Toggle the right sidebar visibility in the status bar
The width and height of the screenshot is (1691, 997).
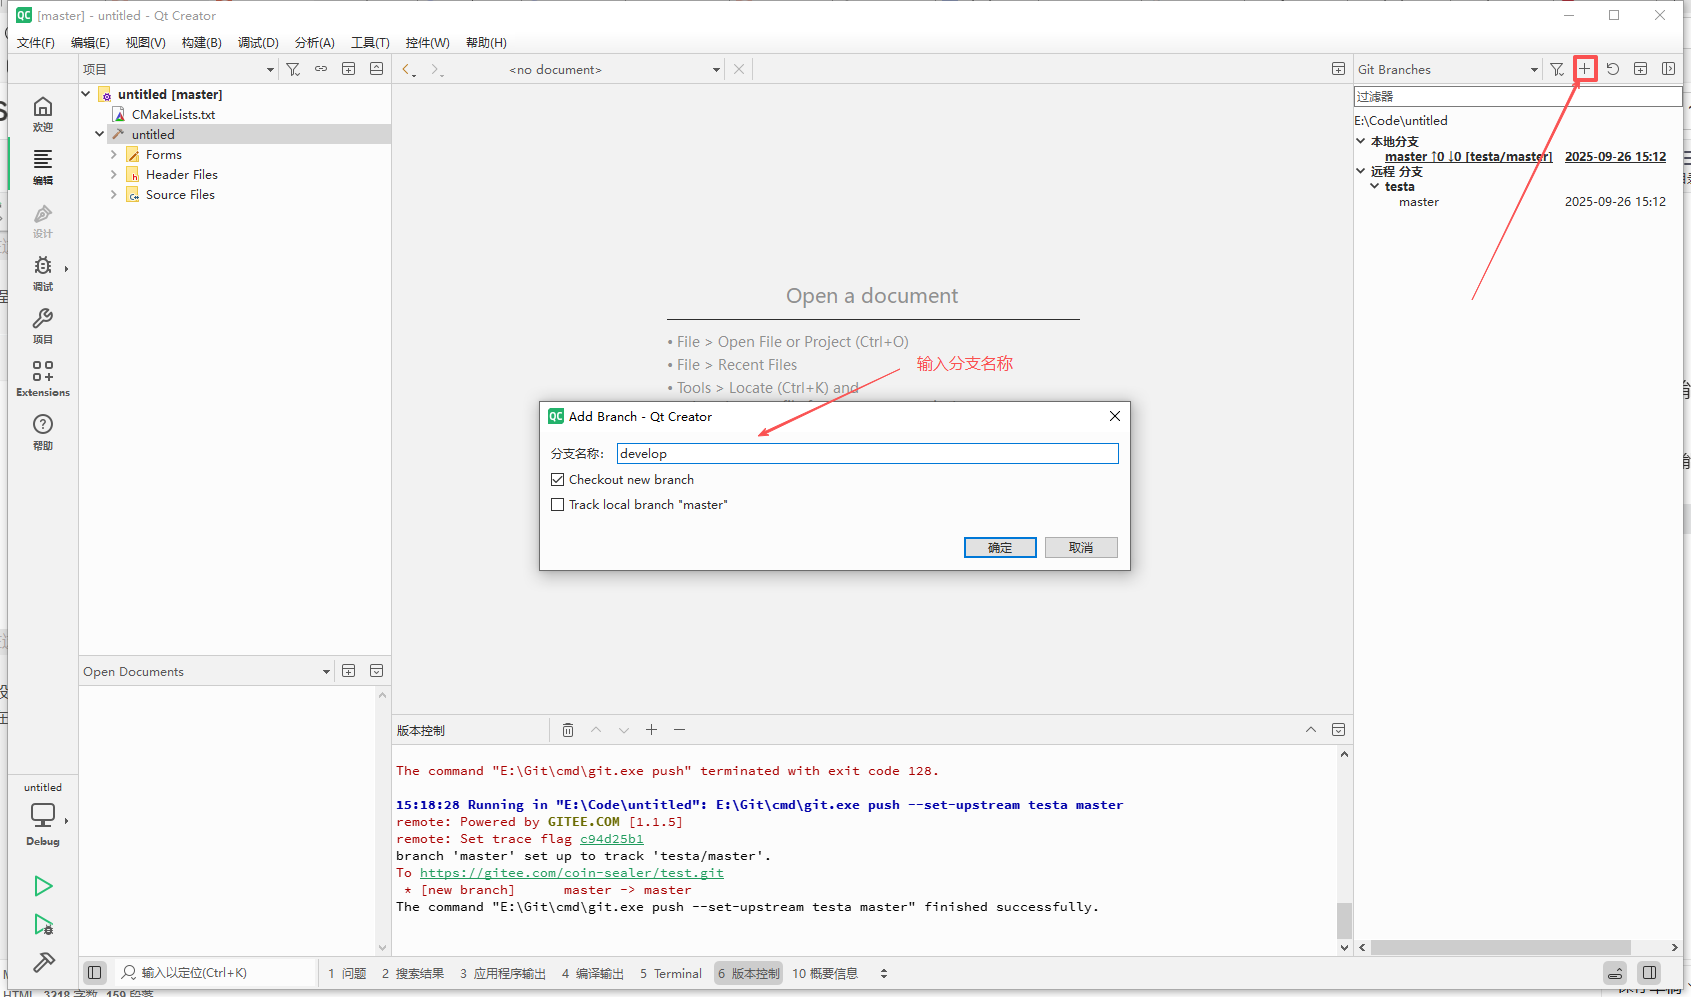[1650, 972]
